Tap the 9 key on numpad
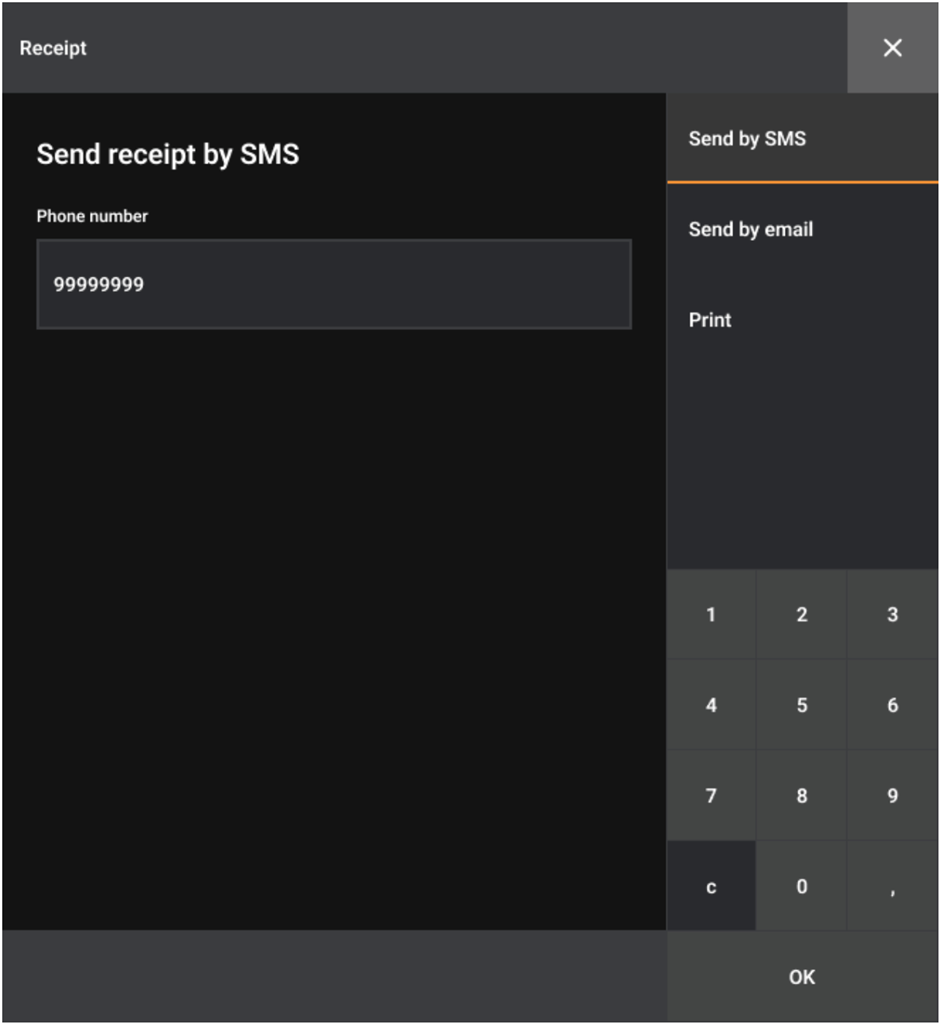The image size is (940, 1024). coord(892,796)
